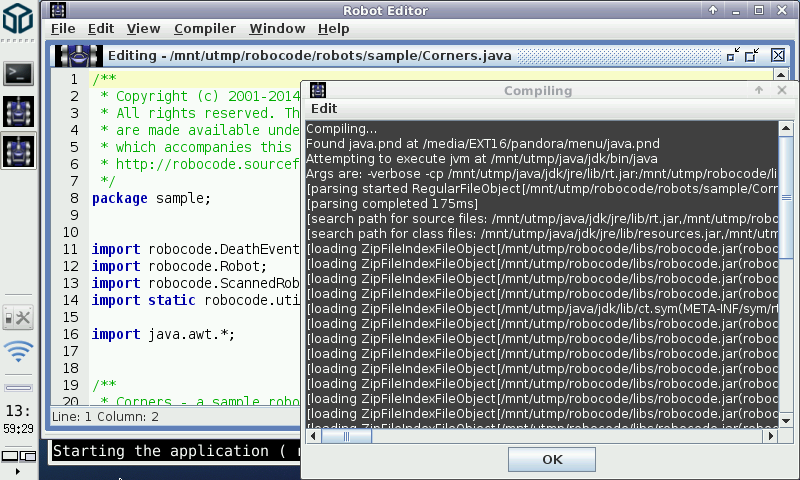The width and height of the screenshot is (800, 480).
Task: Click the 'Args are: -verbose' output line
Action: pos(542,174)
